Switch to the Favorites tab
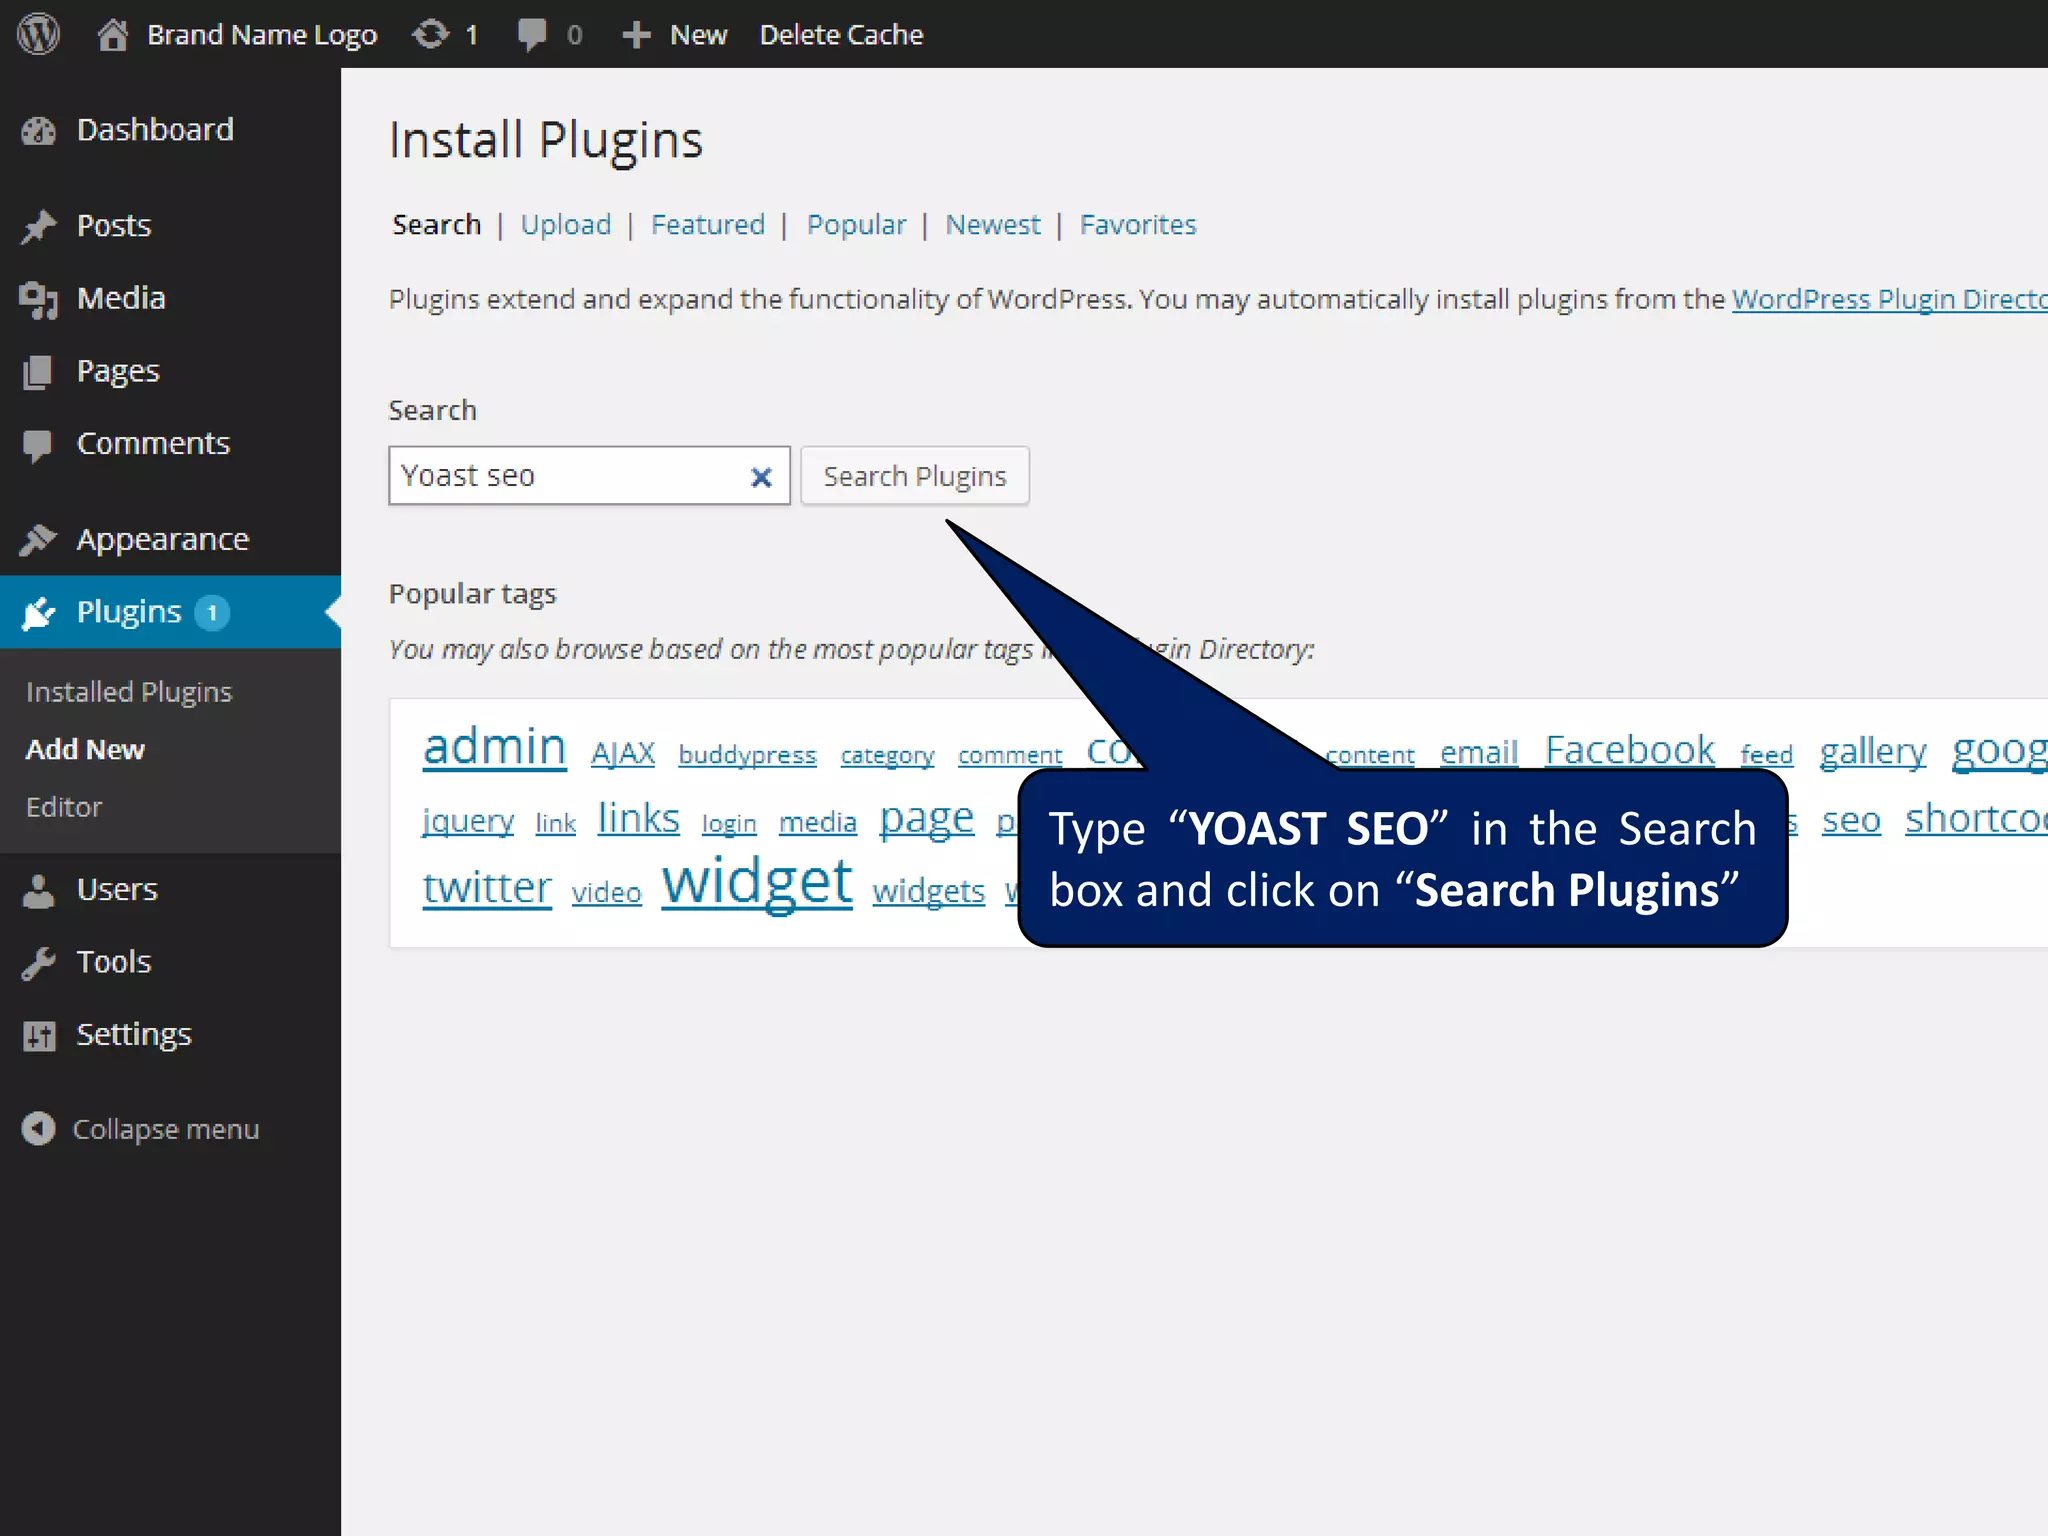The height and width of the screenshot is (1536, 2048). click(x=1138, y=225)
